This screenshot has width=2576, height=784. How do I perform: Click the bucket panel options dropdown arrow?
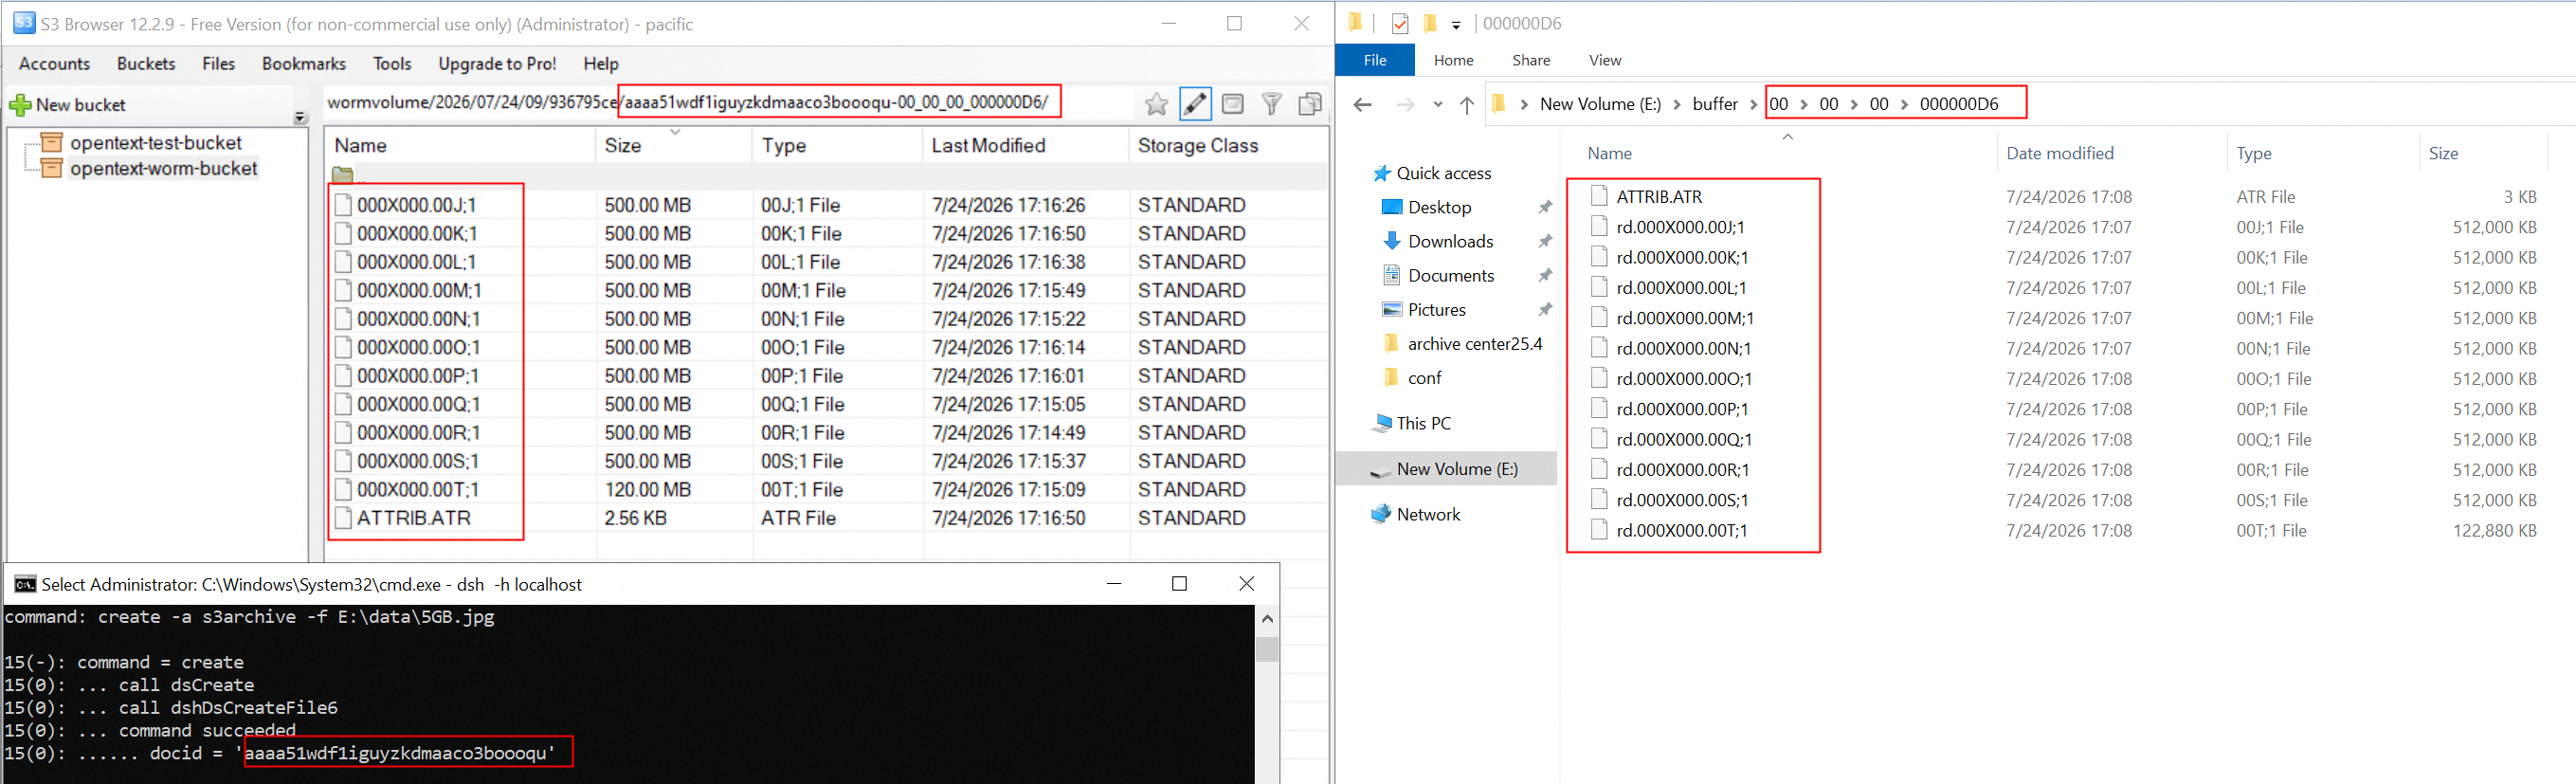[x=299, y=118]
